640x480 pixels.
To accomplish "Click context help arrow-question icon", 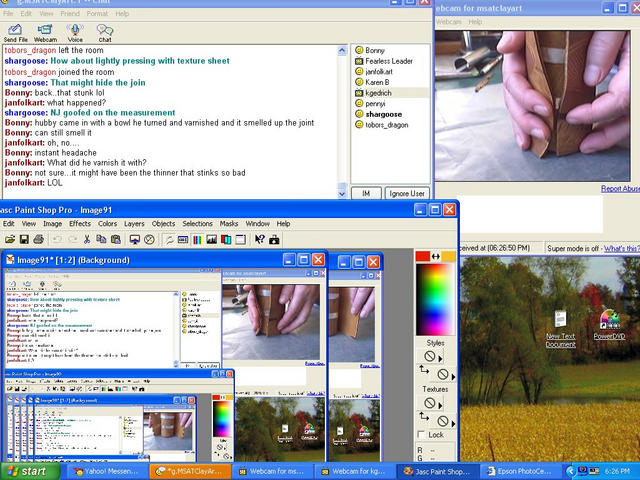I will click(x=260, y=240).
